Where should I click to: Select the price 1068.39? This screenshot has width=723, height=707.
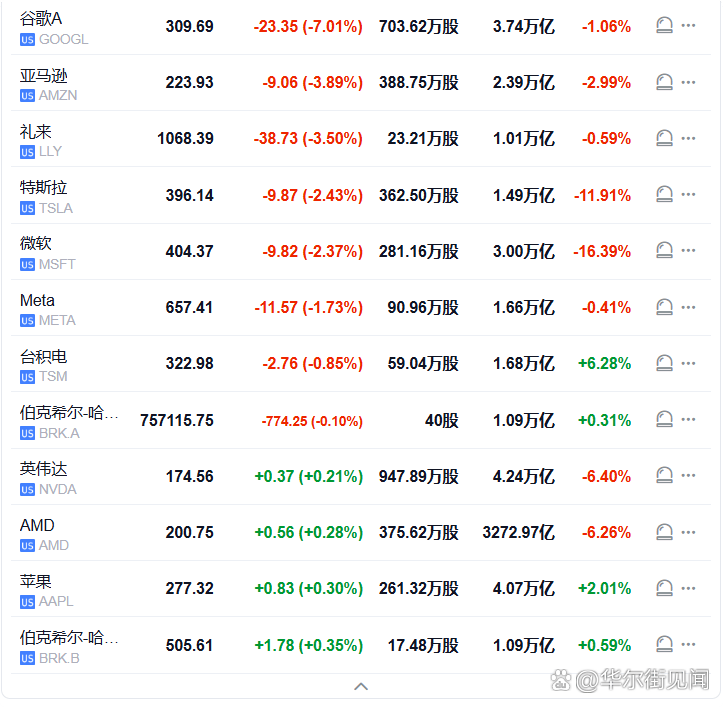point(185,138)
